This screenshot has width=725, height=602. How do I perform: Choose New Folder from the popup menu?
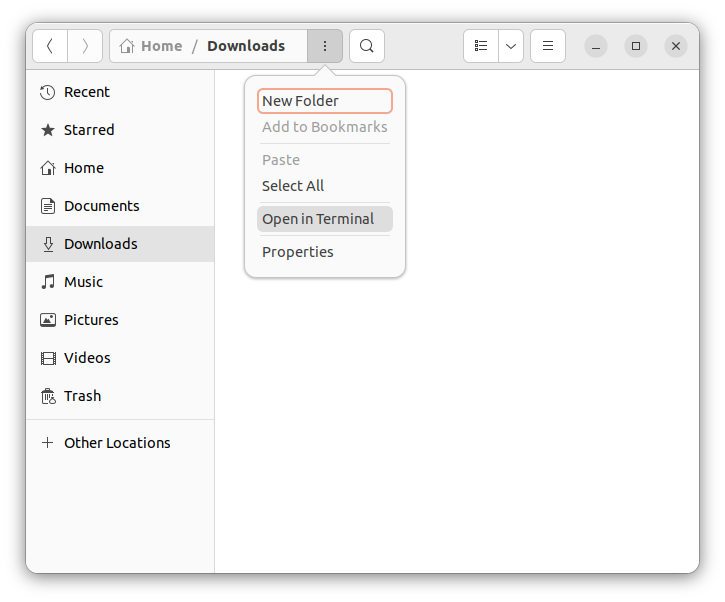pos(325,101)
